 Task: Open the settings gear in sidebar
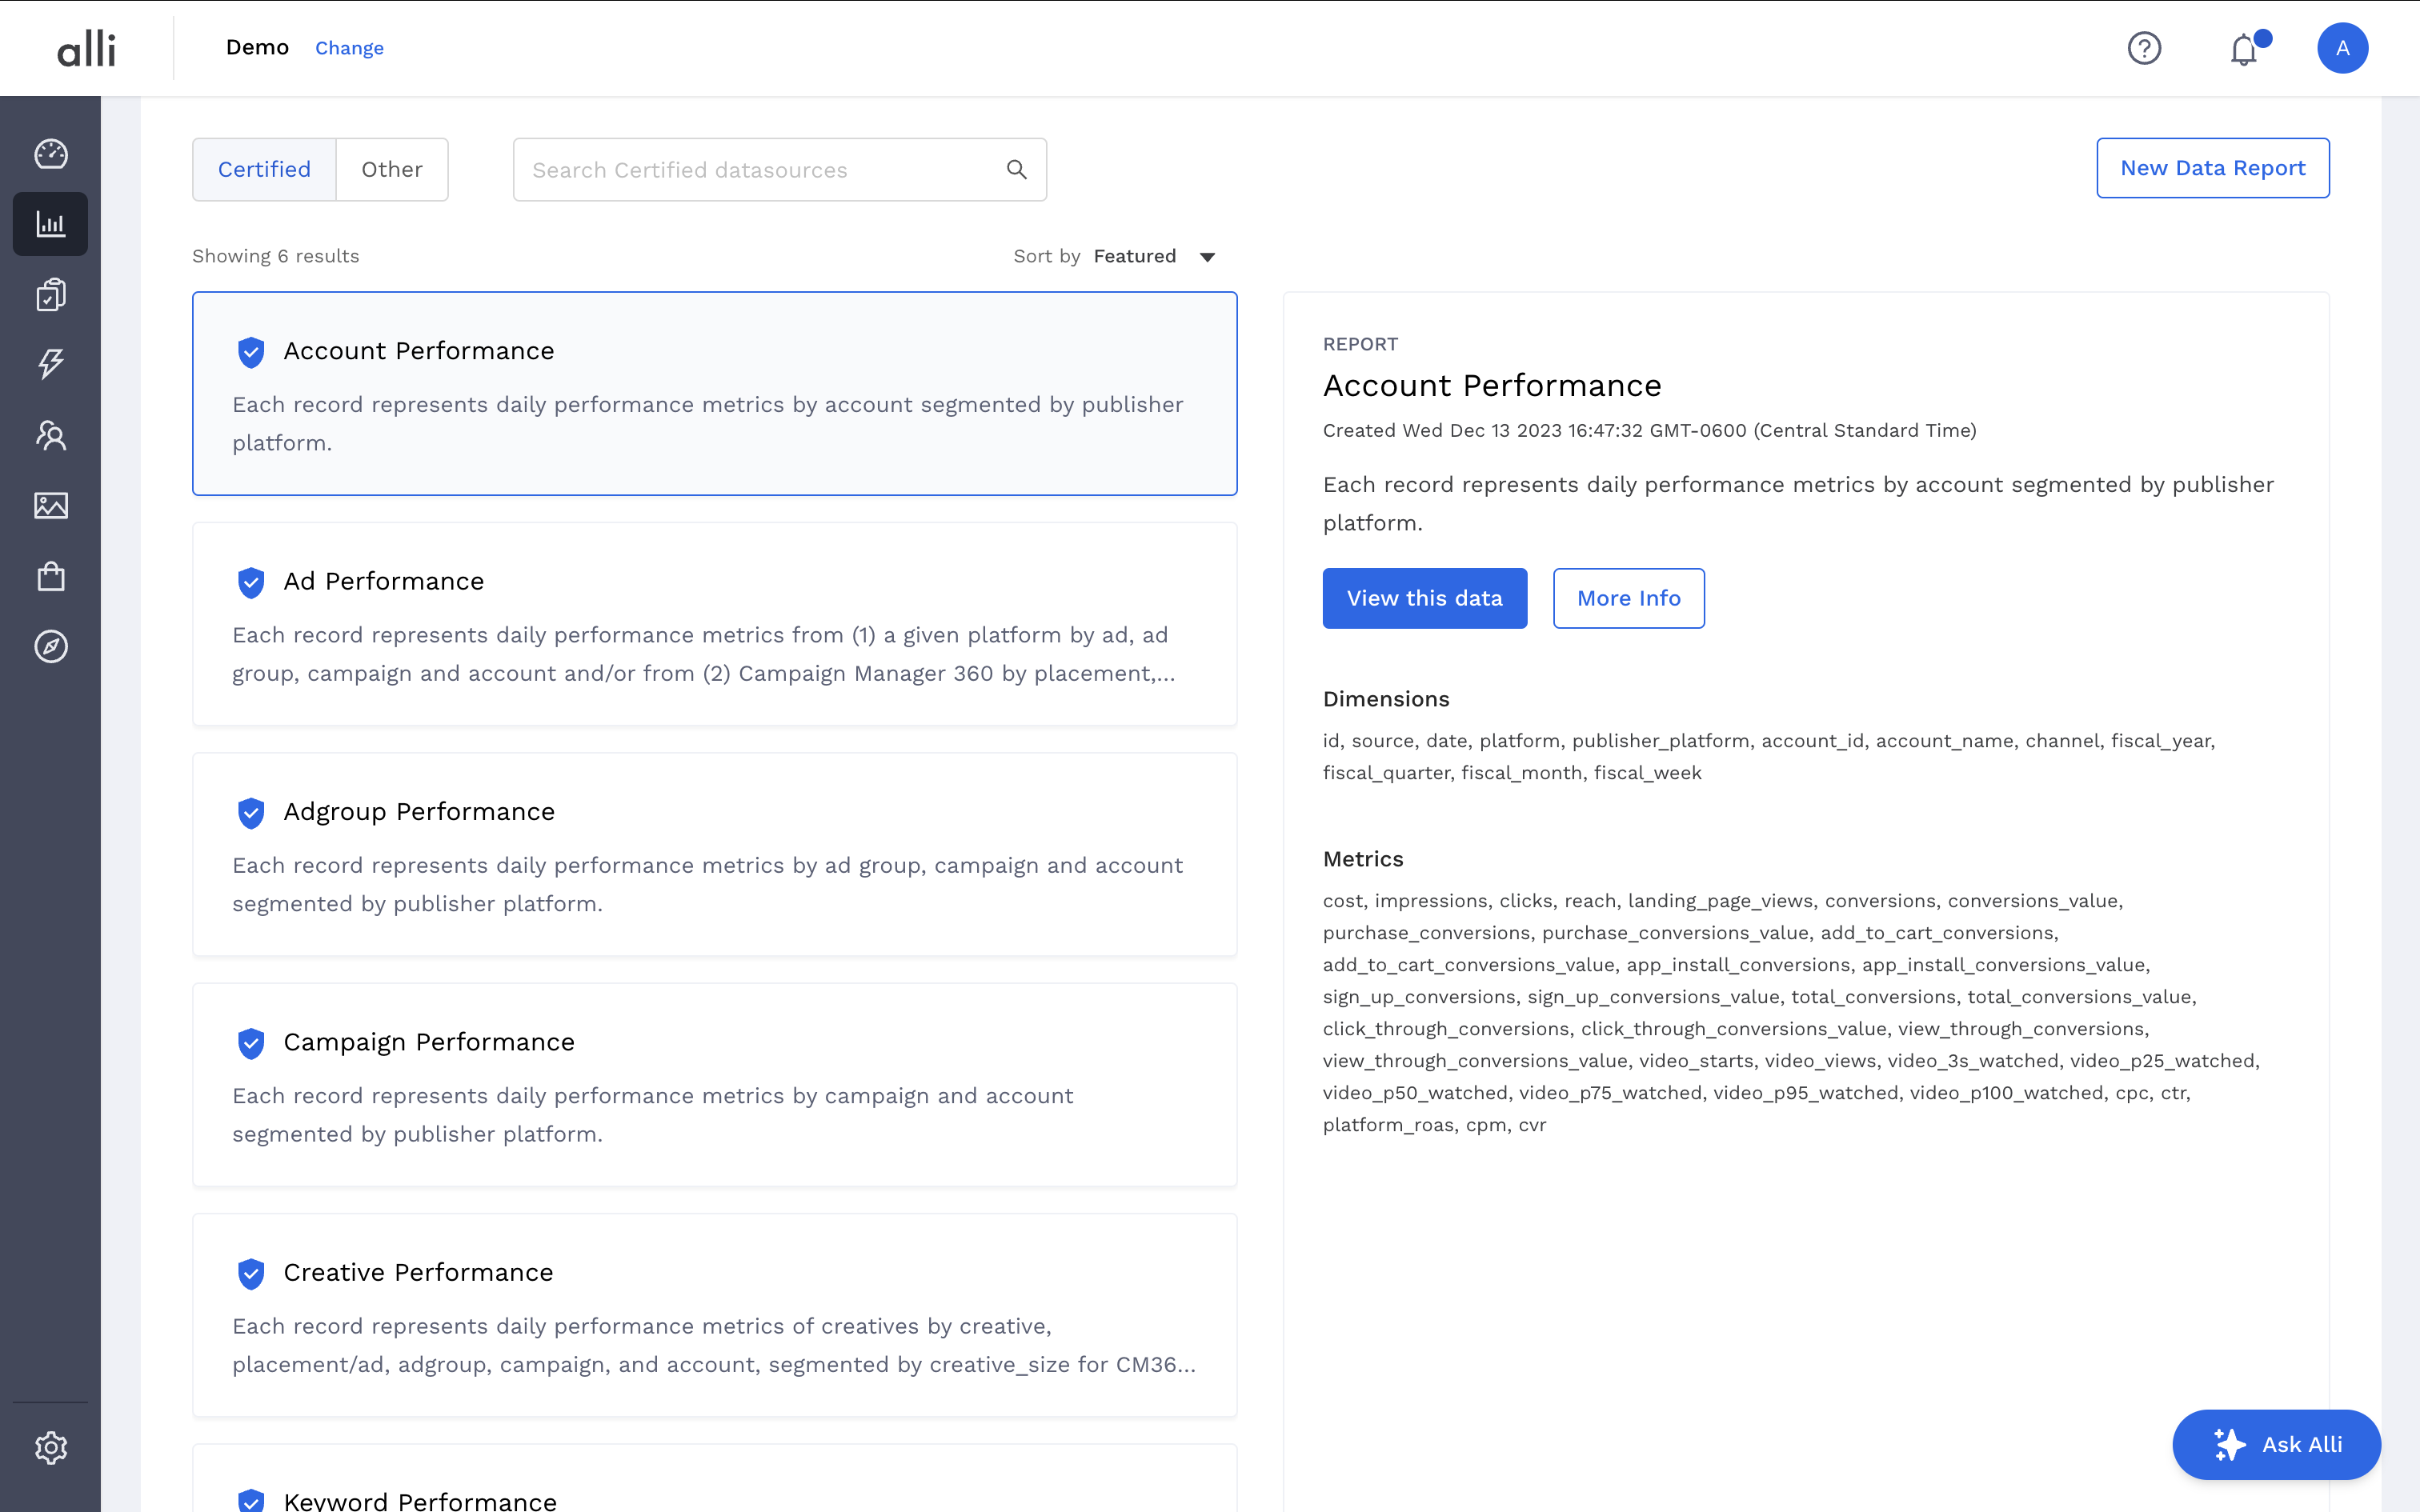51,1447
